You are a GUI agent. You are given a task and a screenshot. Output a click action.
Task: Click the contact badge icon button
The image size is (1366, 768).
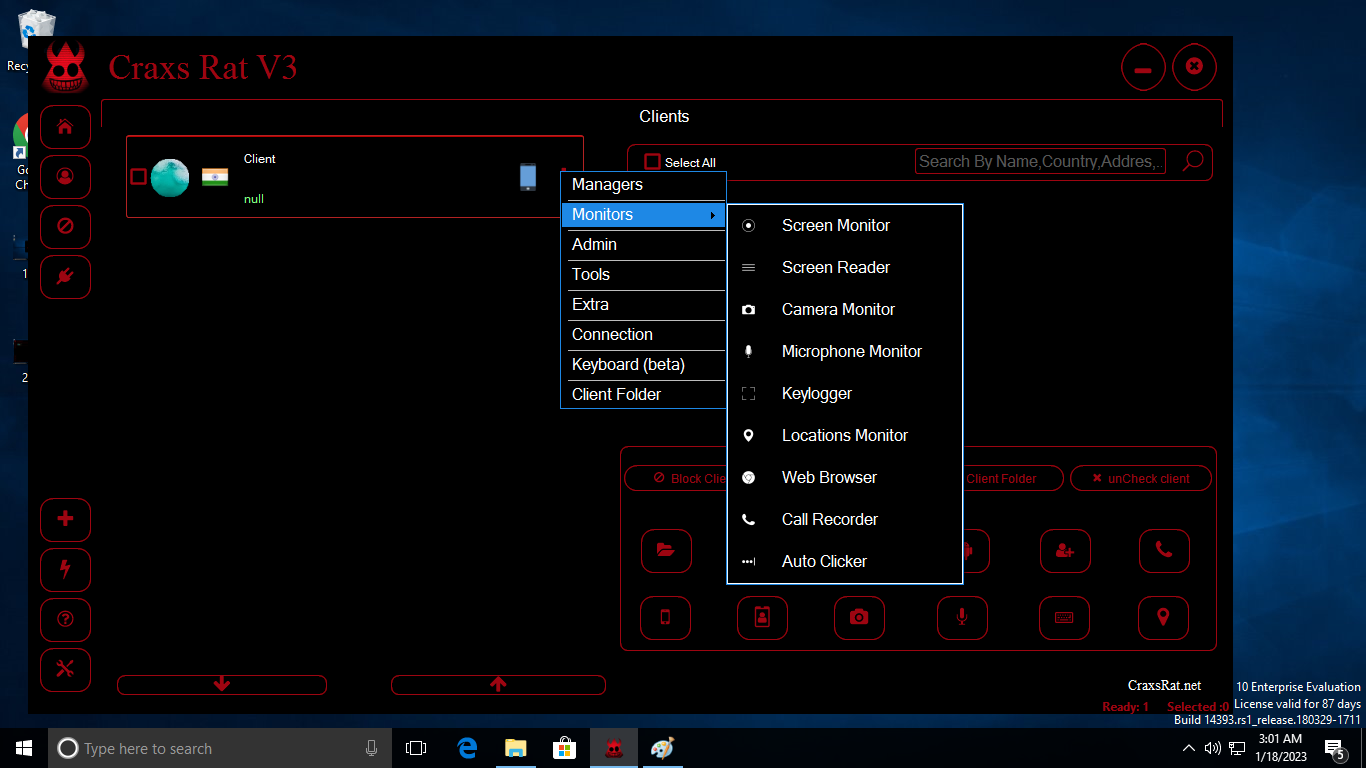coord(762,618)
